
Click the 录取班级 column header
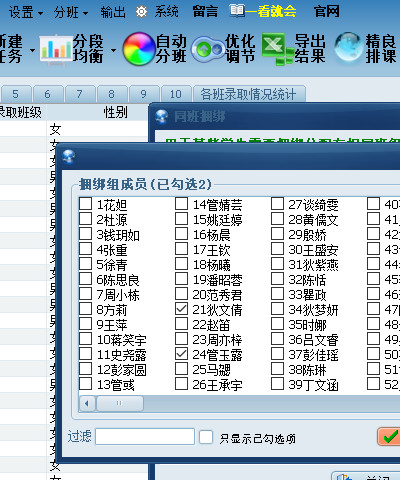(x=20, y=112)
